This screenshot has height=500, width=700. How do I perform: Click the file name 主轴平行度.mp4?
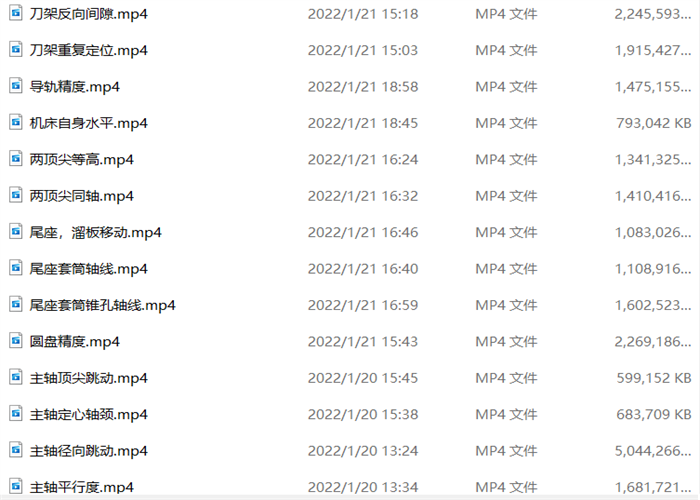click(x=82, y=488)
